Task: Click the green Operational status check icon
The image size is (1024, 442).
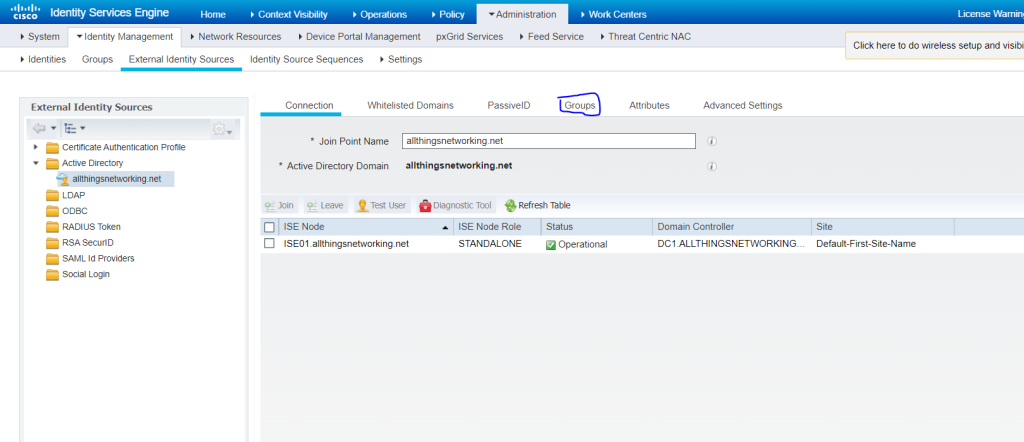Action: point(551,244)
